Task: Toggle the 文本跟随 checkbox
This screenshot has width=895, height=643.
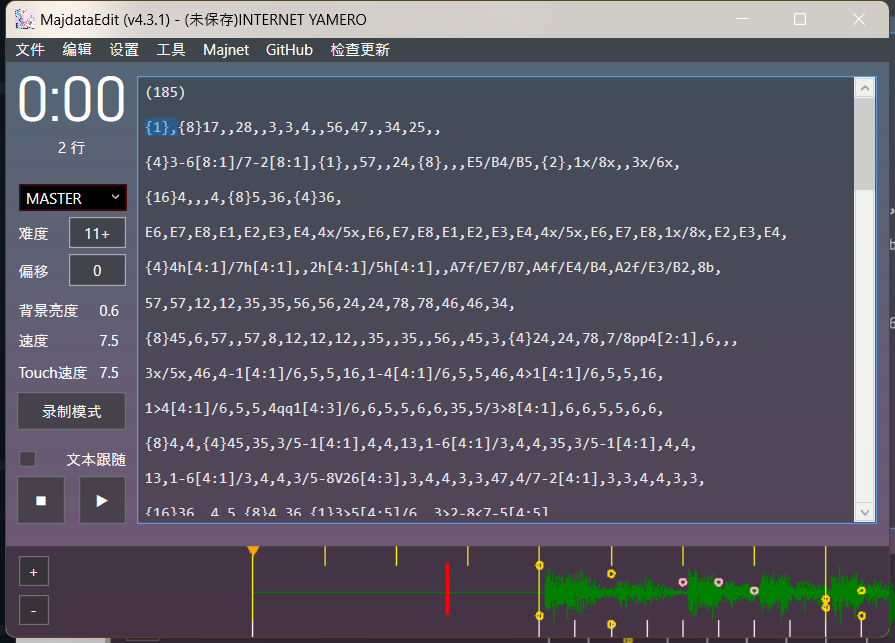Action: click(x=28, y=459)
